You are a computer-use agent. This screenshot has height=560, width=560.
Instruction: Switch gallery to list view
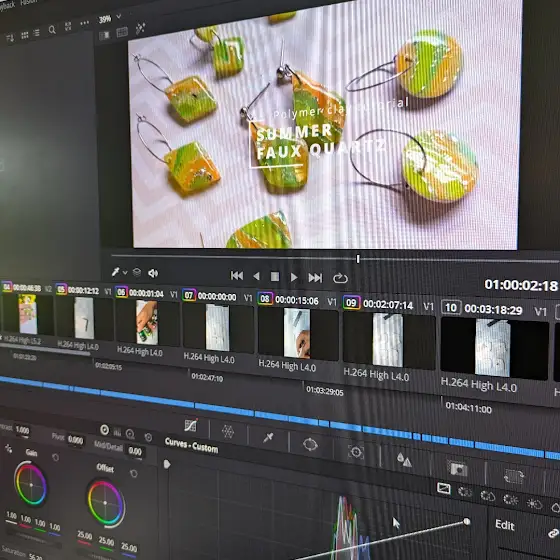click(x=36, y=33)
